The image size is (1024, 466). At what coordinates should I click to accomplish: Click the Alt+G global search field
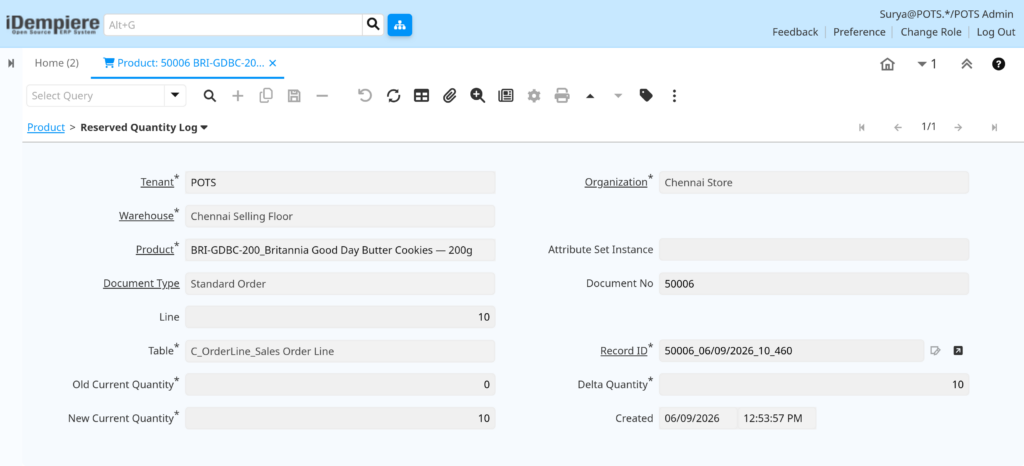point(233,25)
